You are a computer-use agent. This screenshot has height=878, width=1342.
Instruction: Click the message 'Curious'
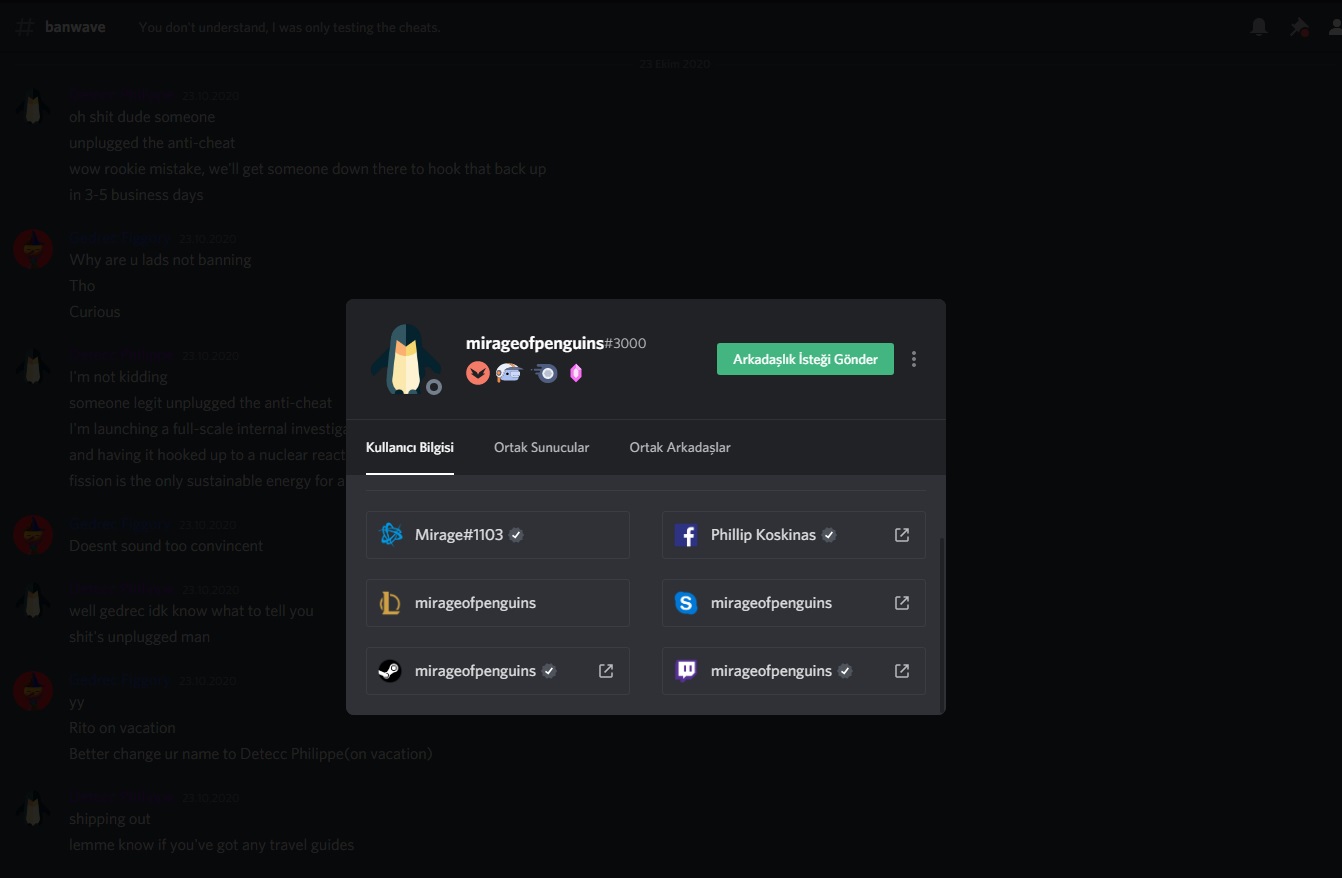(x=94, y=312)
